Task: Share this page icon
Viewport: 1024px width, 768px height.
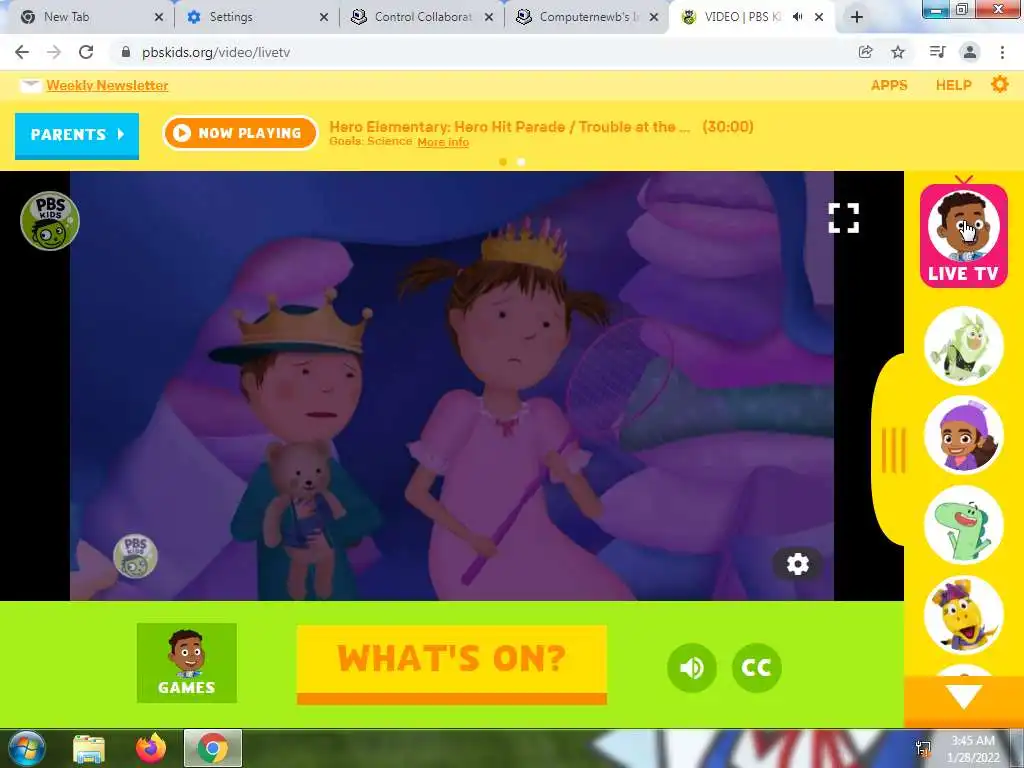Action: (865, 52)
